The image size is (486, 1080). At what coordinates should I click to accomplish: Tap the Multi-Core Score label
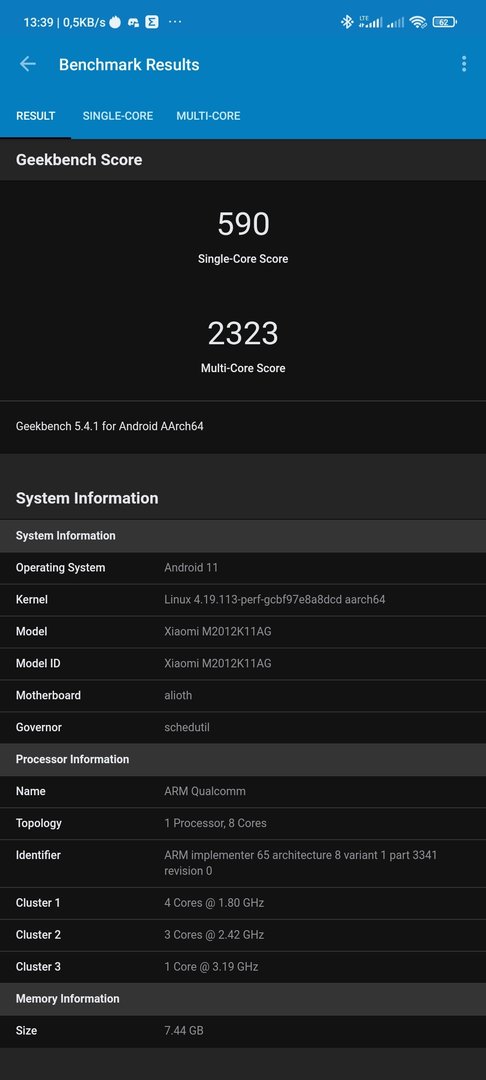pos(243,368)
